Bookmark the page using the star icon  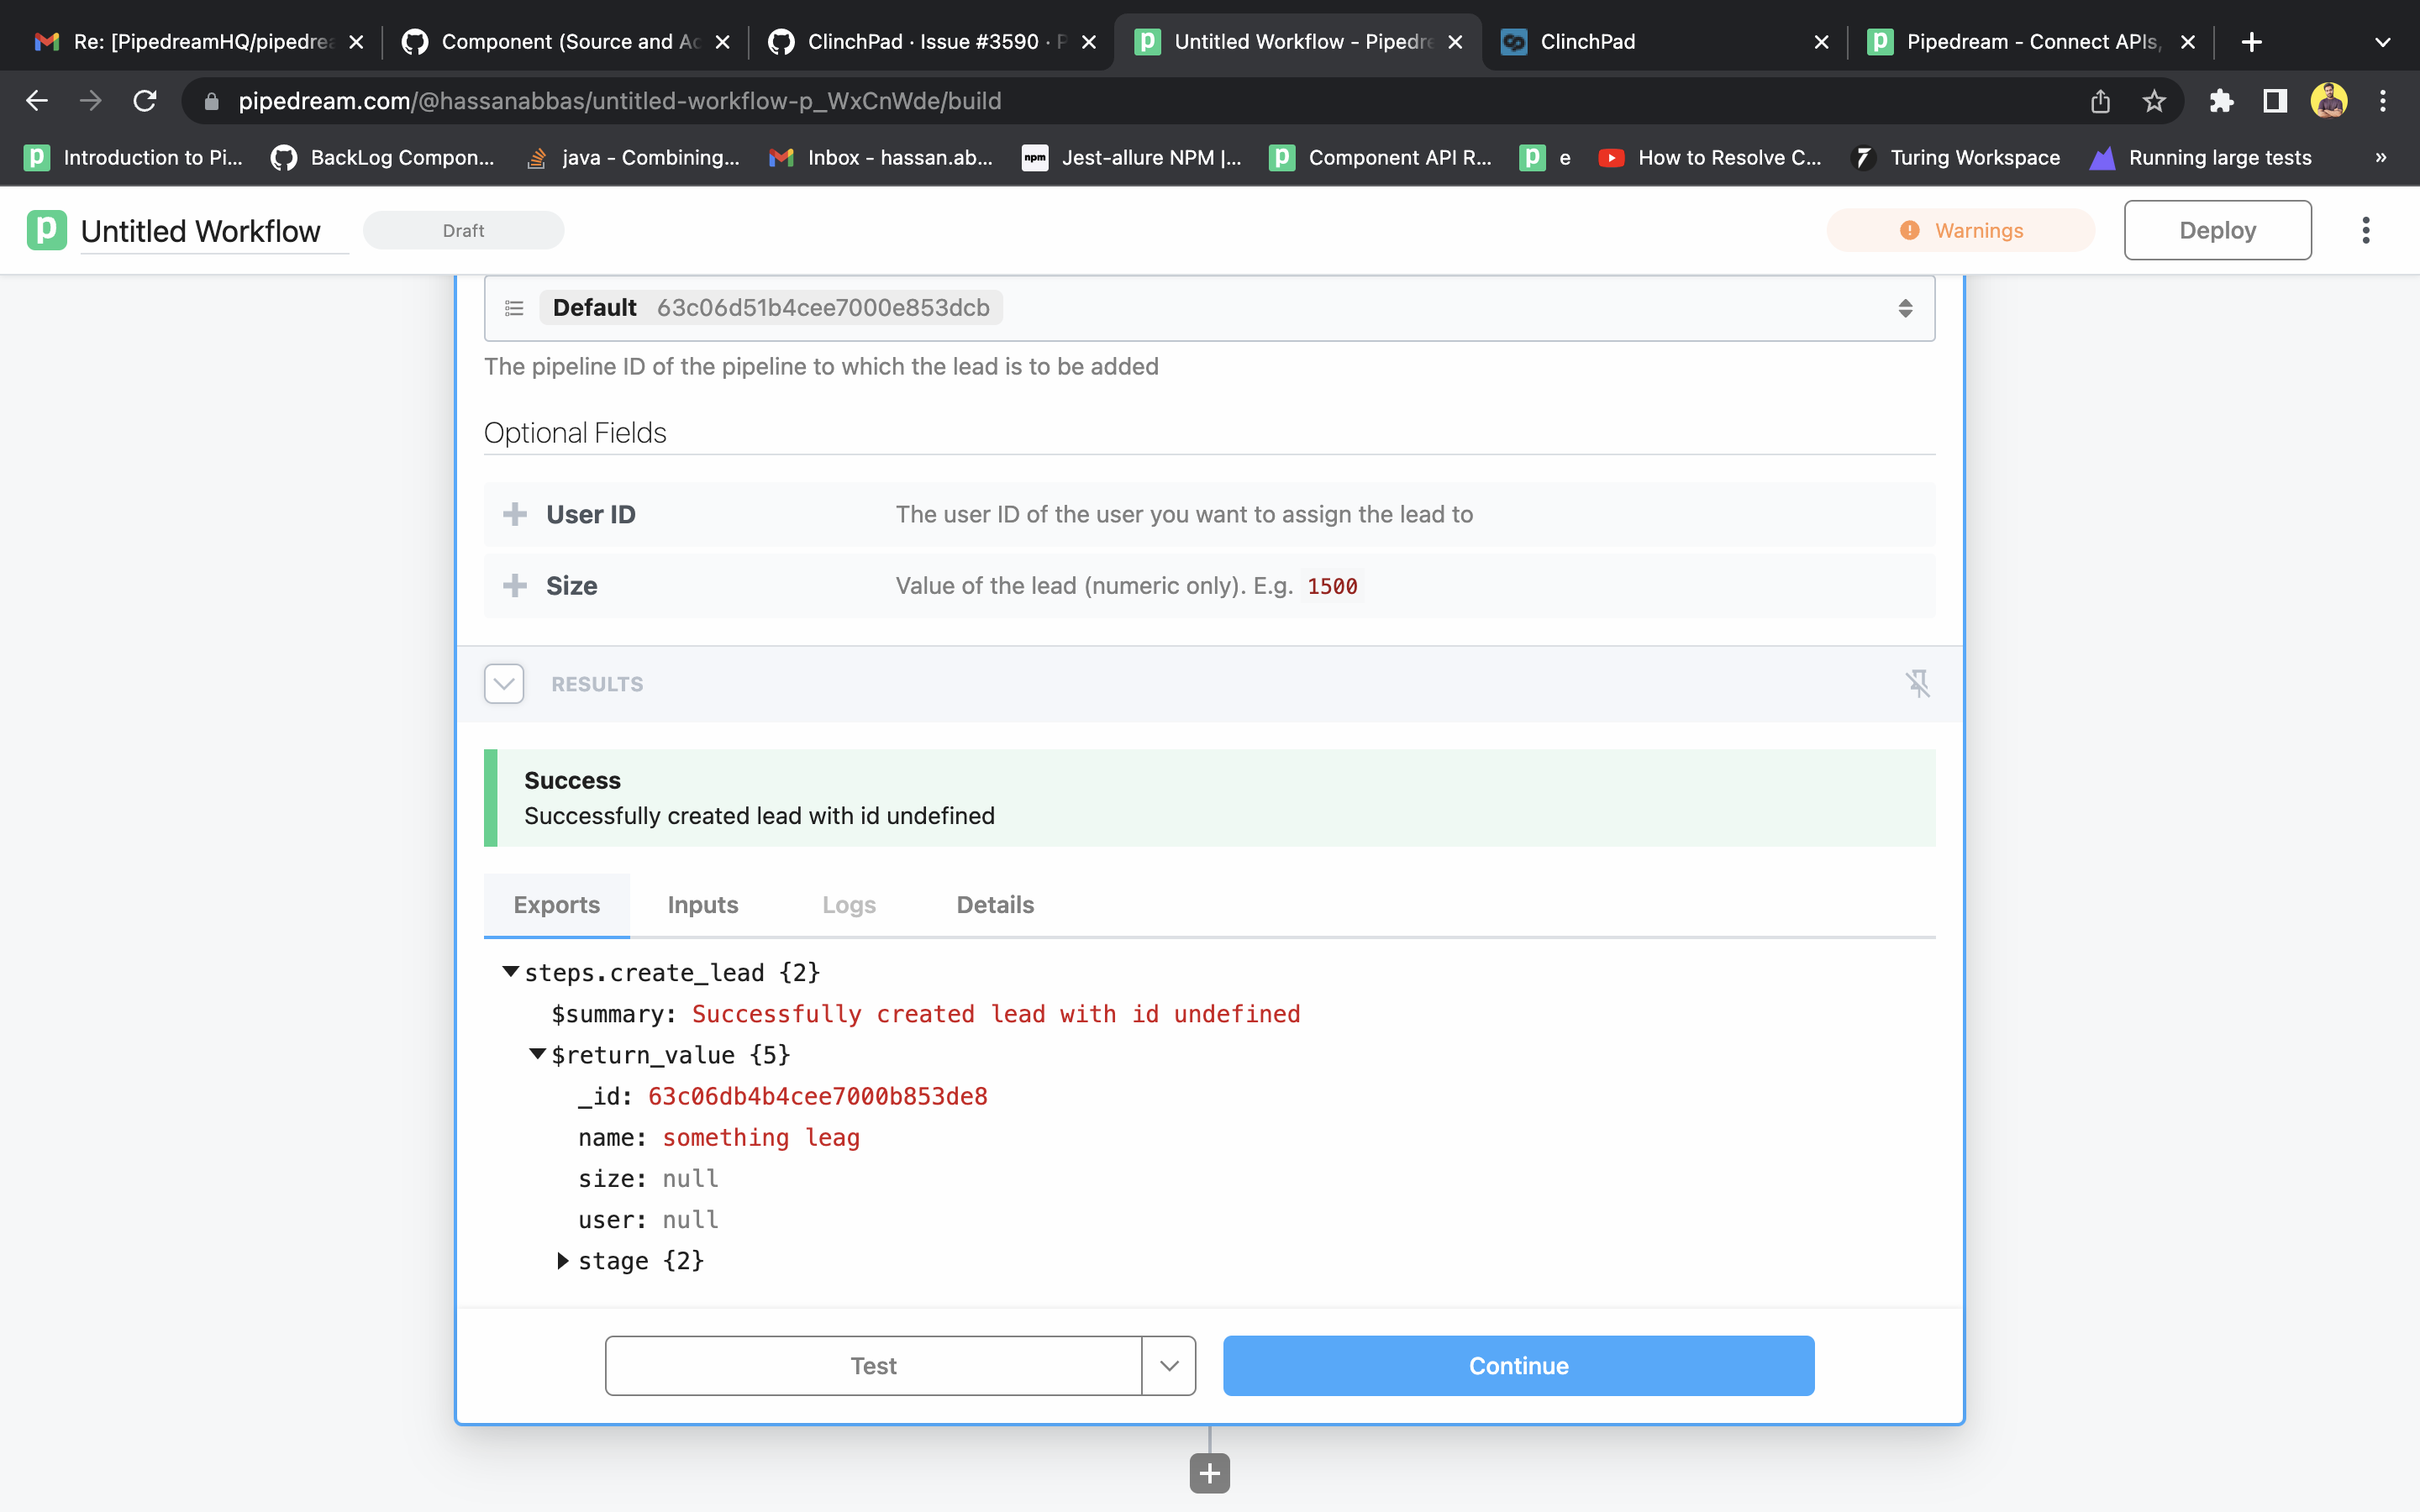(2153, 100)
